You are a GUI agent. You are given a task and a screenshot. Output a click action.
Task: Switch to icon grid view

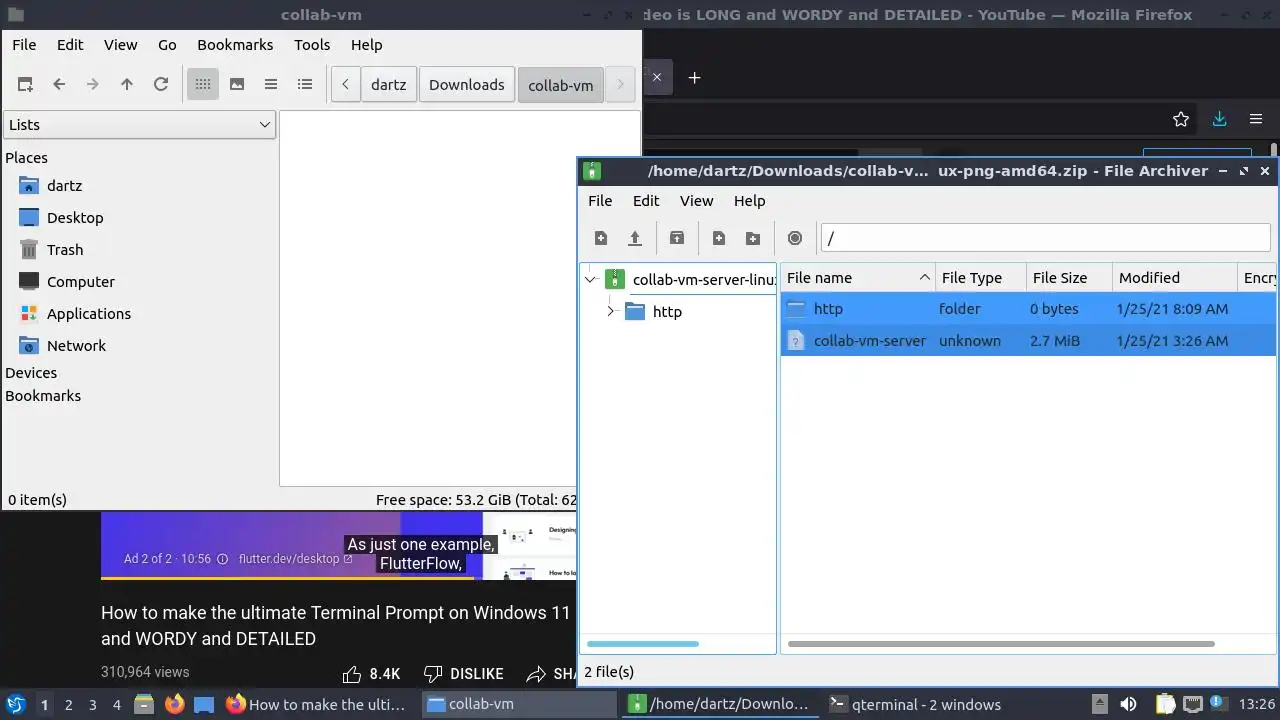point(203,85)
